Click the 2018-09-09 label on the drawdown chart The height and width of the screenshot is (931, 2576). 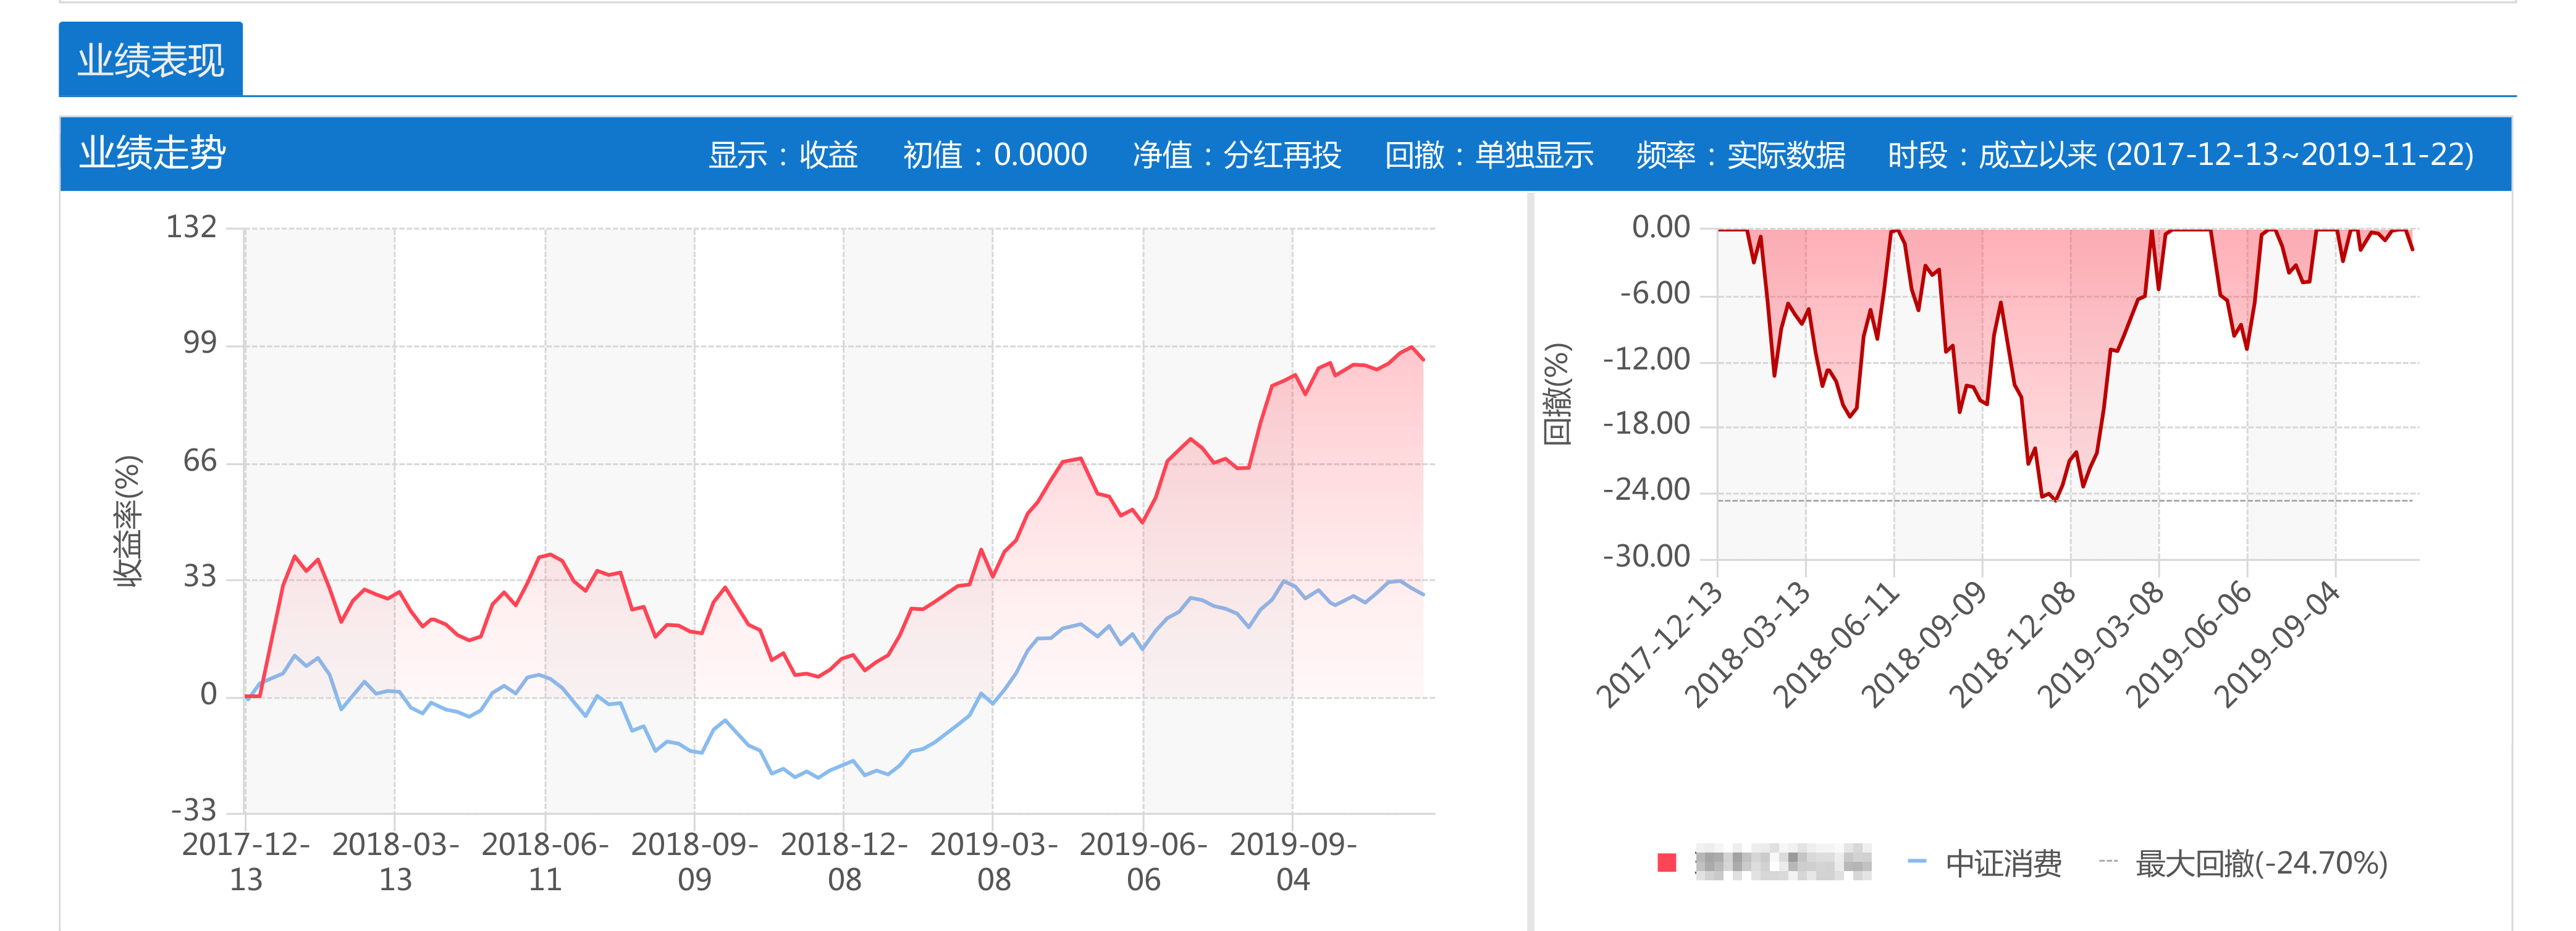click(1924, 645)
